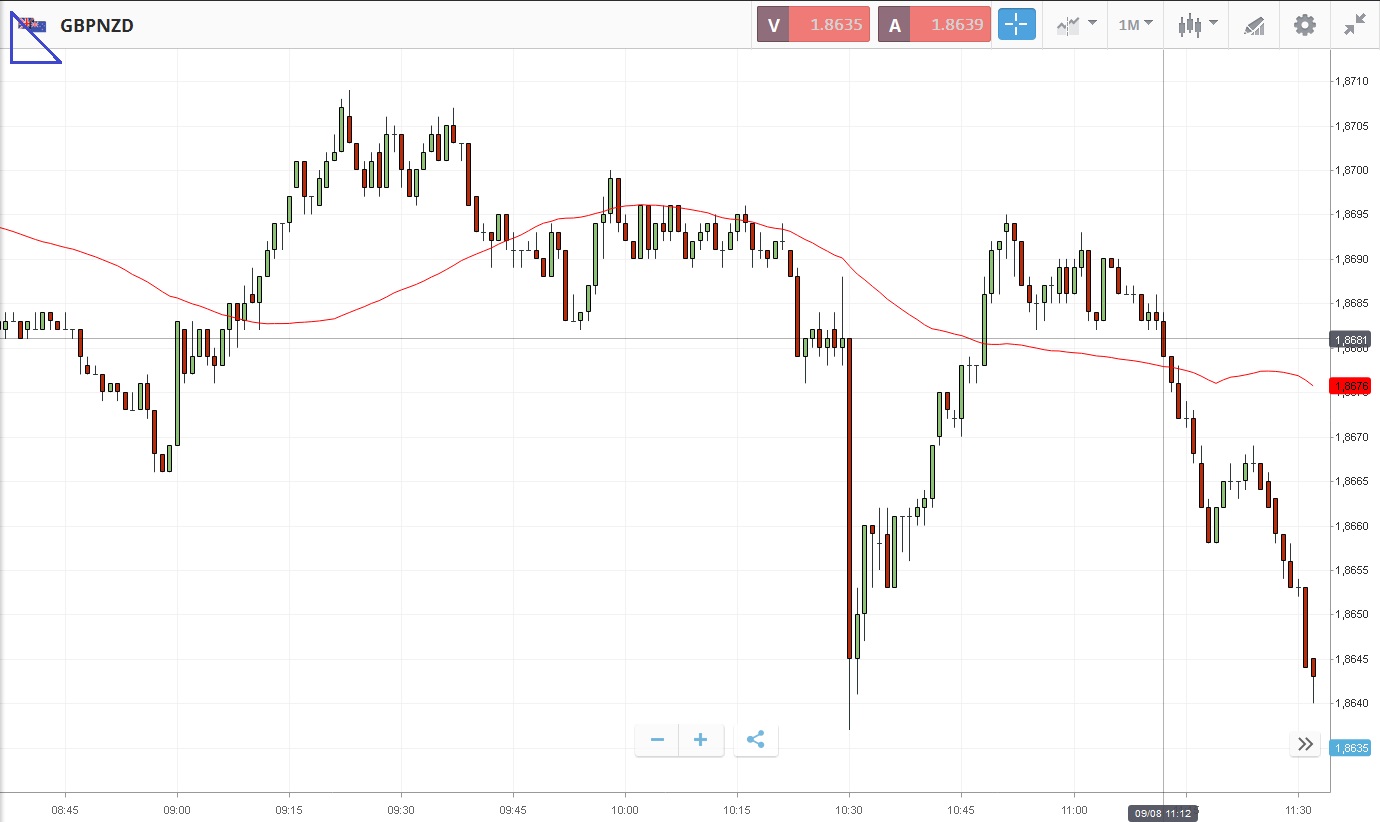Click the New Zealand flag icon
Screen dimensions: 1380x822
pos(32,25)
